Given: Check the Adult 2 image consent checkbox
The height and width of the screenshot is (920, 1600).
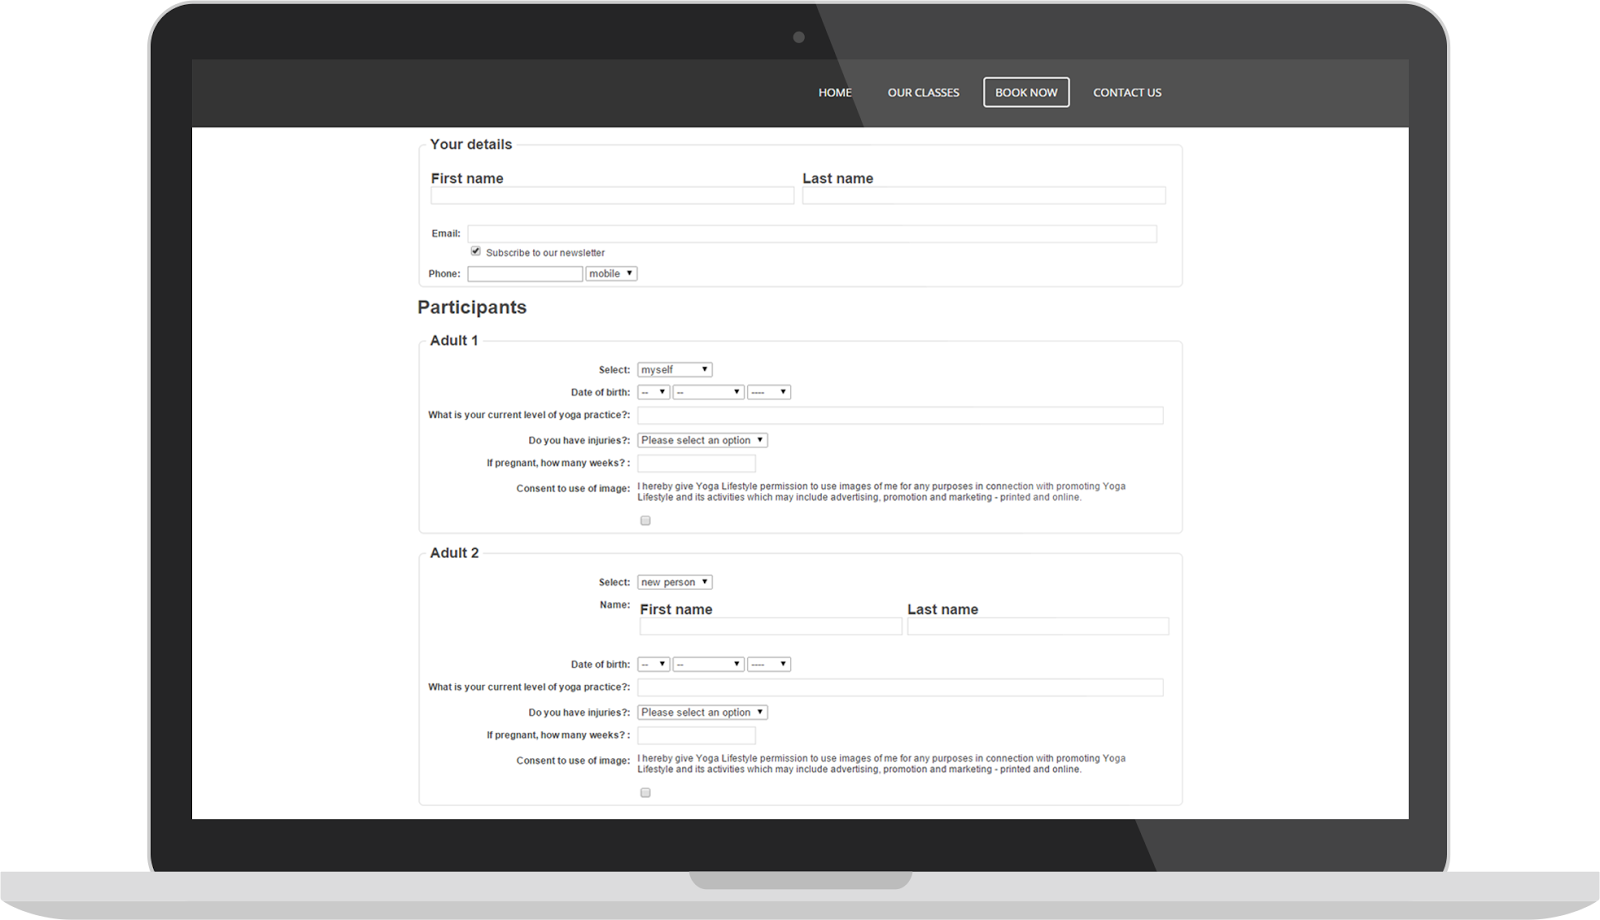Looking at the screenshot, I should coord(645,793).
